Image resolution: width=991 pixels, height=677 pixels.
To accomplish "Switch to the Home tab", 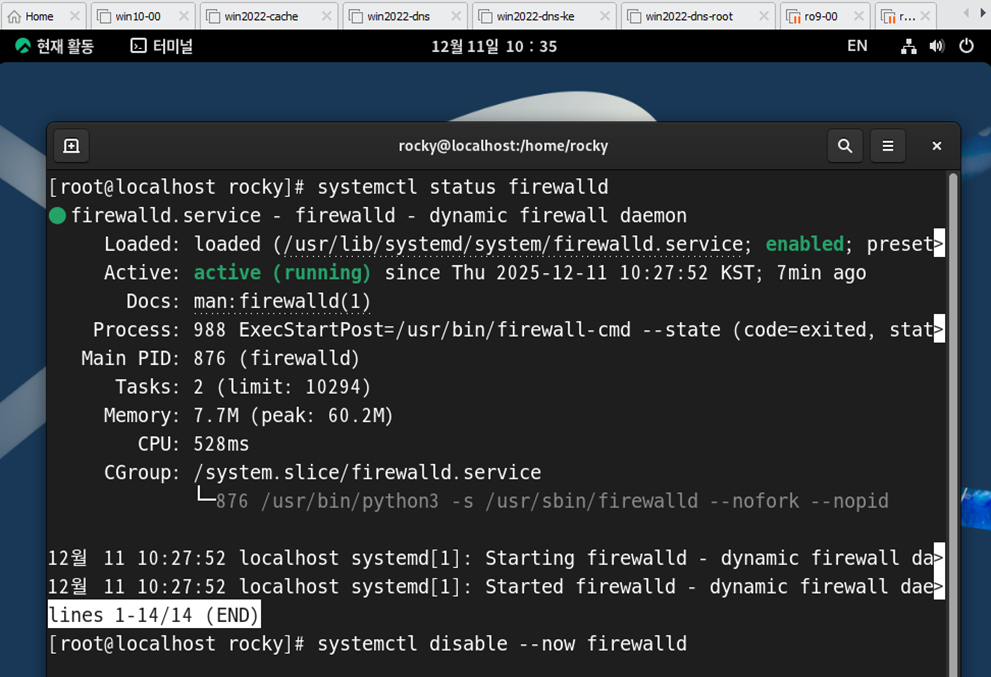I will (x=39, y=16).
